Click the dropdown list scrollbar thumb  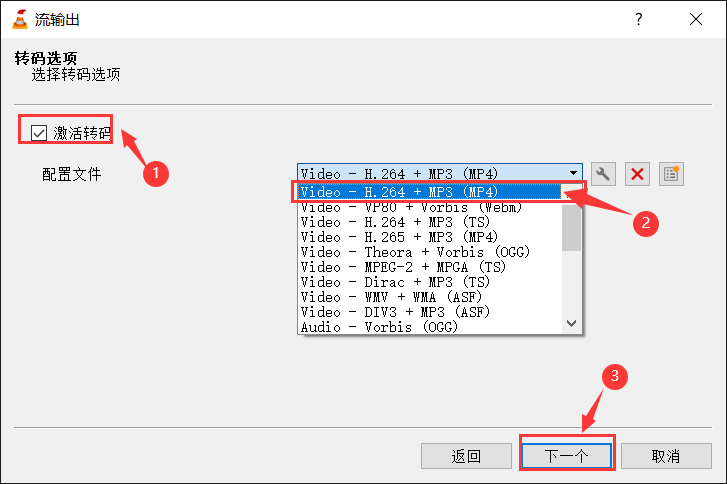pos(571,227)
